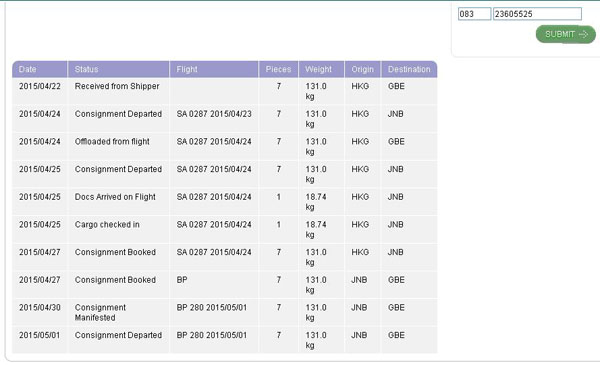Click the BP 280 2015/05/01 flight on the Manifested row
Image resolution: width=600 pixels, height=365 pixels.
coord(212,308)
